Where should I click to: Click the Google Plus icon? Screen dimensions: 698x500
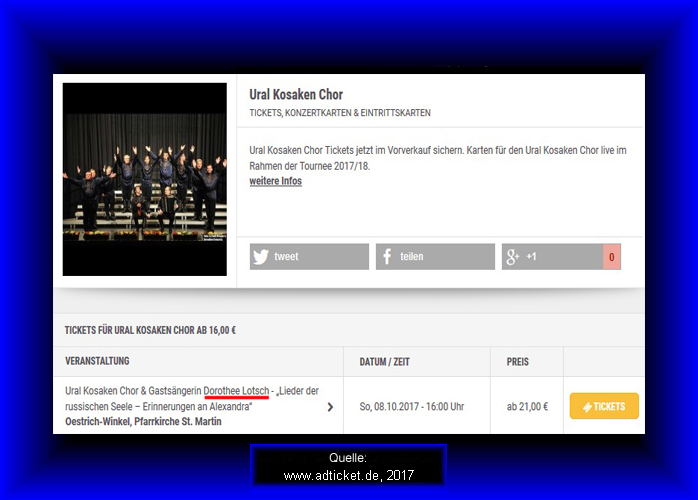point(513,256)
